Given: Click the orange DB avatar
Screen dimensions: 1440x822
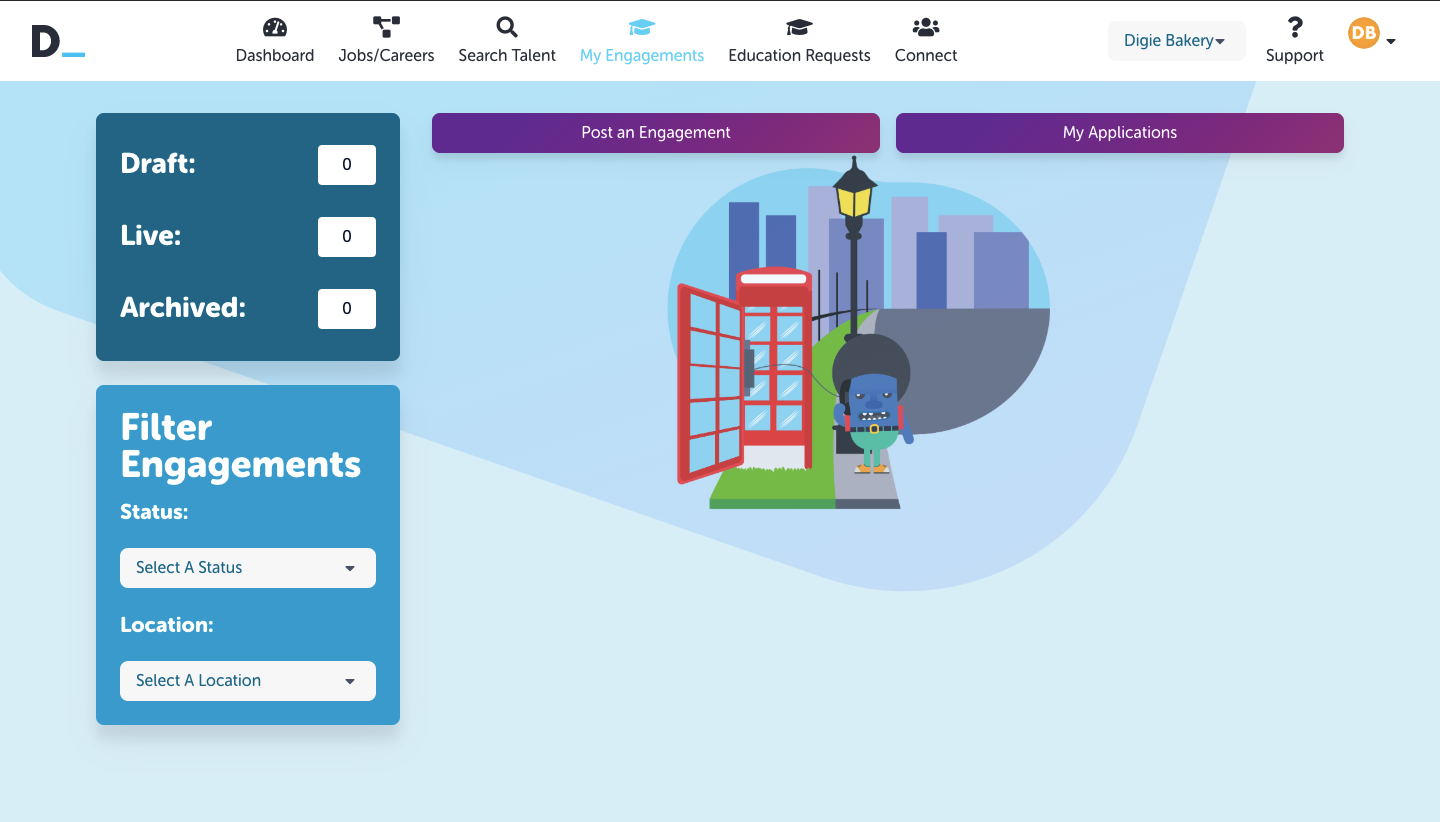Looking at the screenshot, I should pos(1363,33).
